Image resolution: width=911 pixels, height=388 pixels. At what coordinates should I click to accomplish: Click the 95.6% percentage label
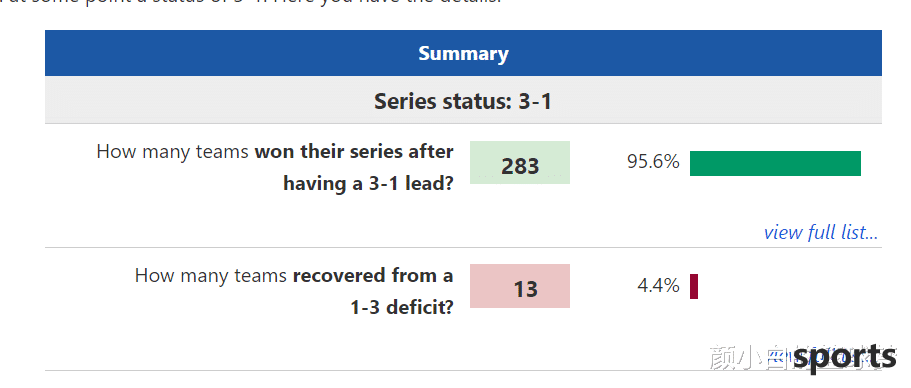click(x=653, y=162)
